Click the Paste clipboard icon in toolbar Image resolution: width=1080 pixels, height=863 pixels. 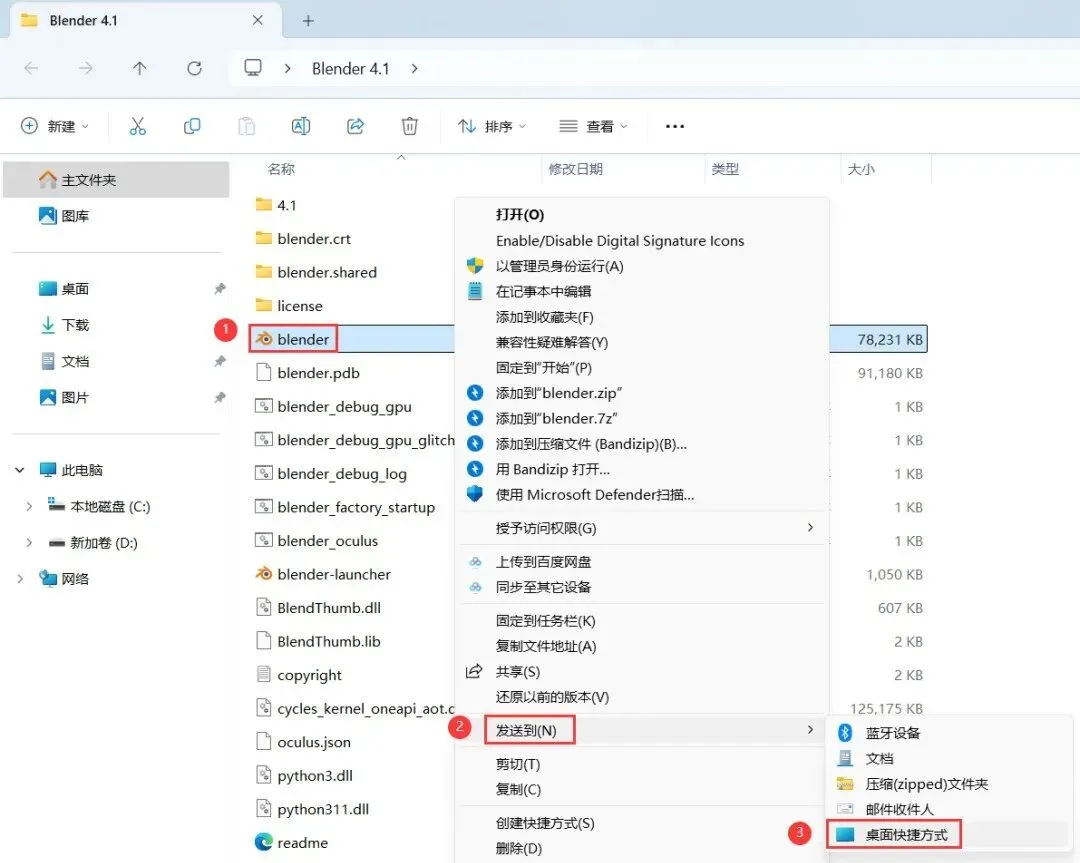pyautogui.click(x=247, y=126)
